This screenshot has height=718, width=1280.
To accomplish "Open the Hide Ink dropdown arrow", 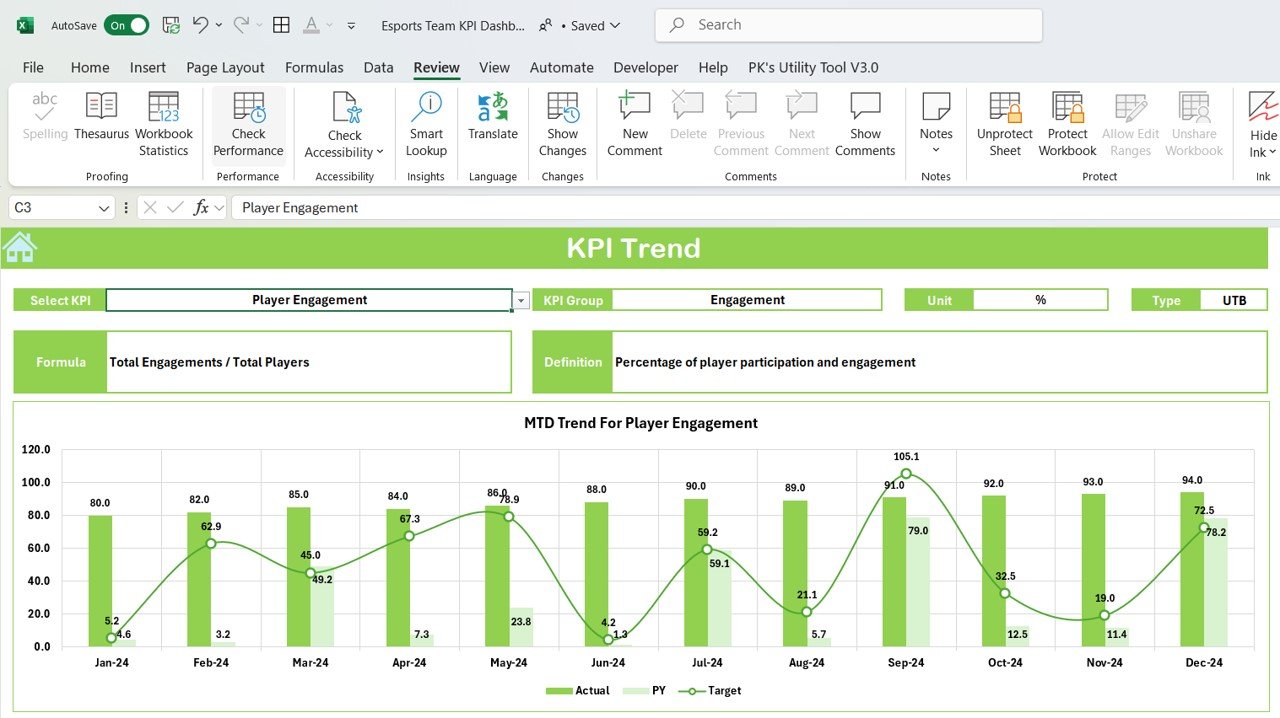I will tap(1272, 152).
